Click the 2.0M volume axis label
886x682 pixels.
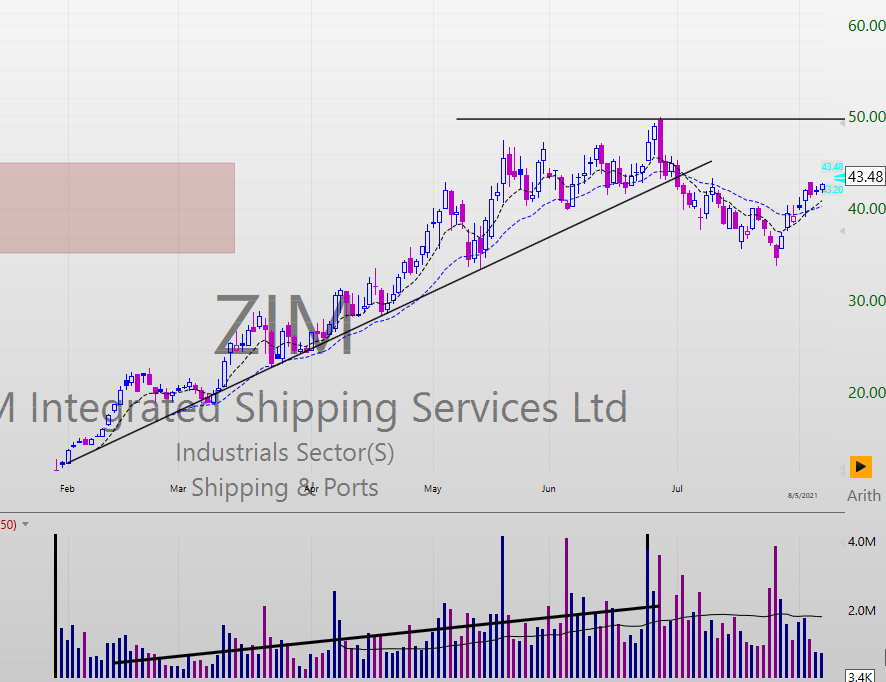[862, 611]
